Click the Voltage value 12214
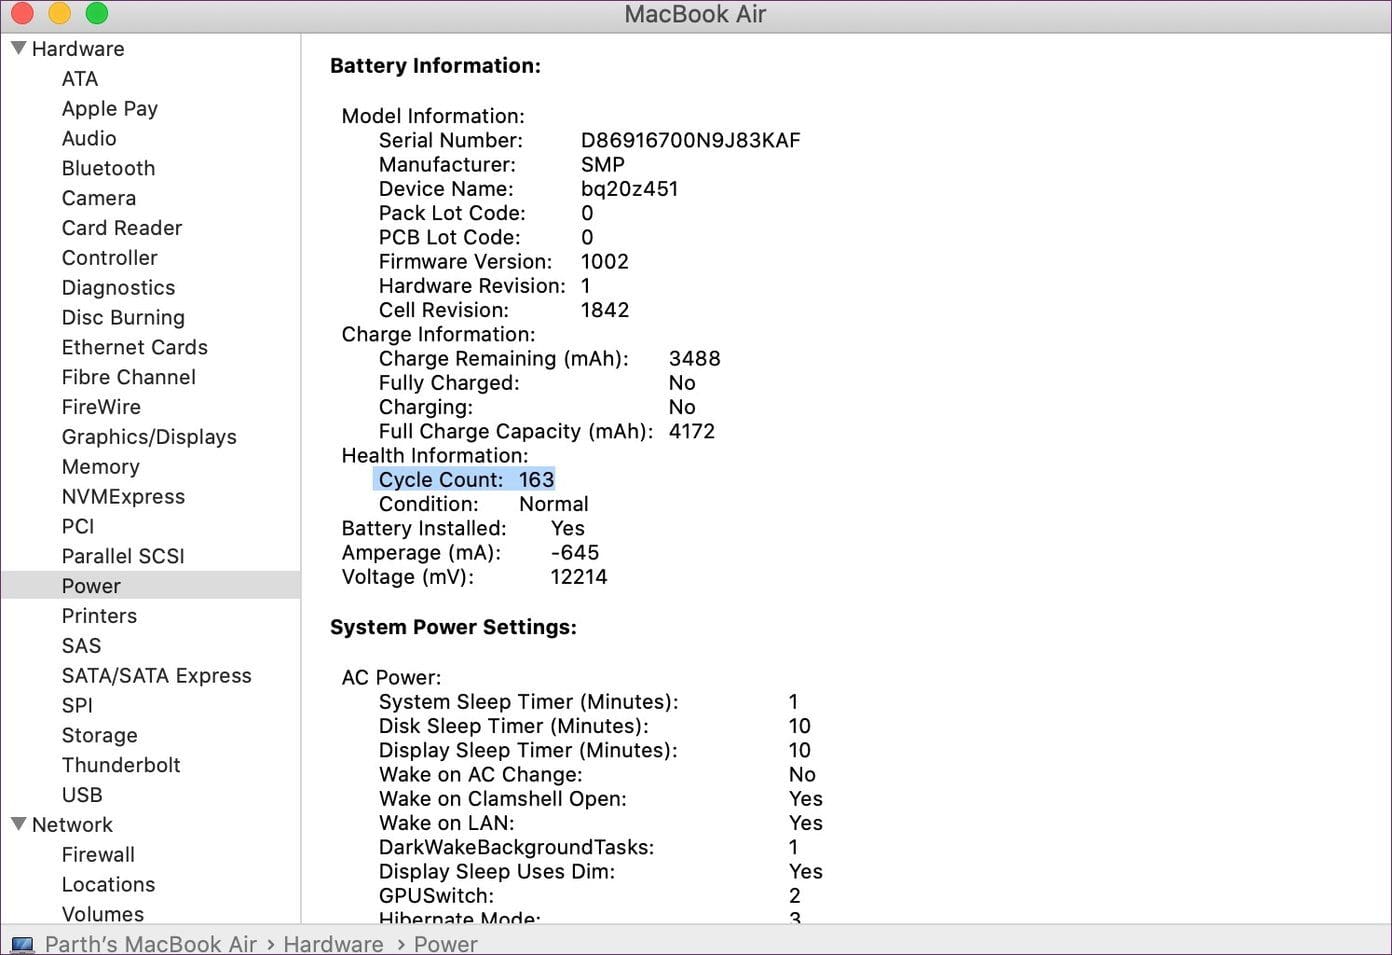The width and height of the screenshot is (1392, 955). 579,577
